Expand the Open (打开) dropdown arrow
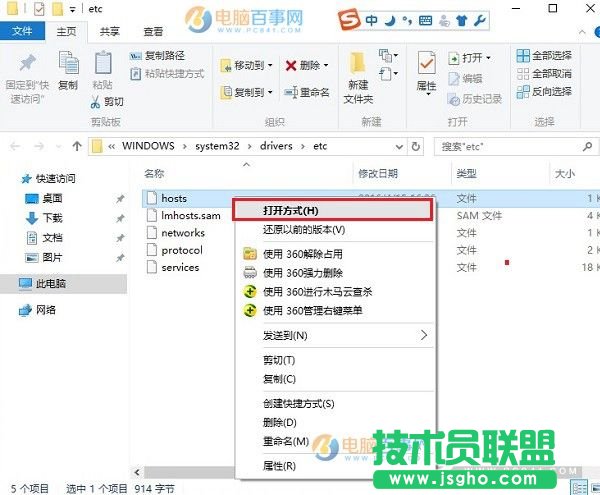The image size is (600, 495). point(488,58)
